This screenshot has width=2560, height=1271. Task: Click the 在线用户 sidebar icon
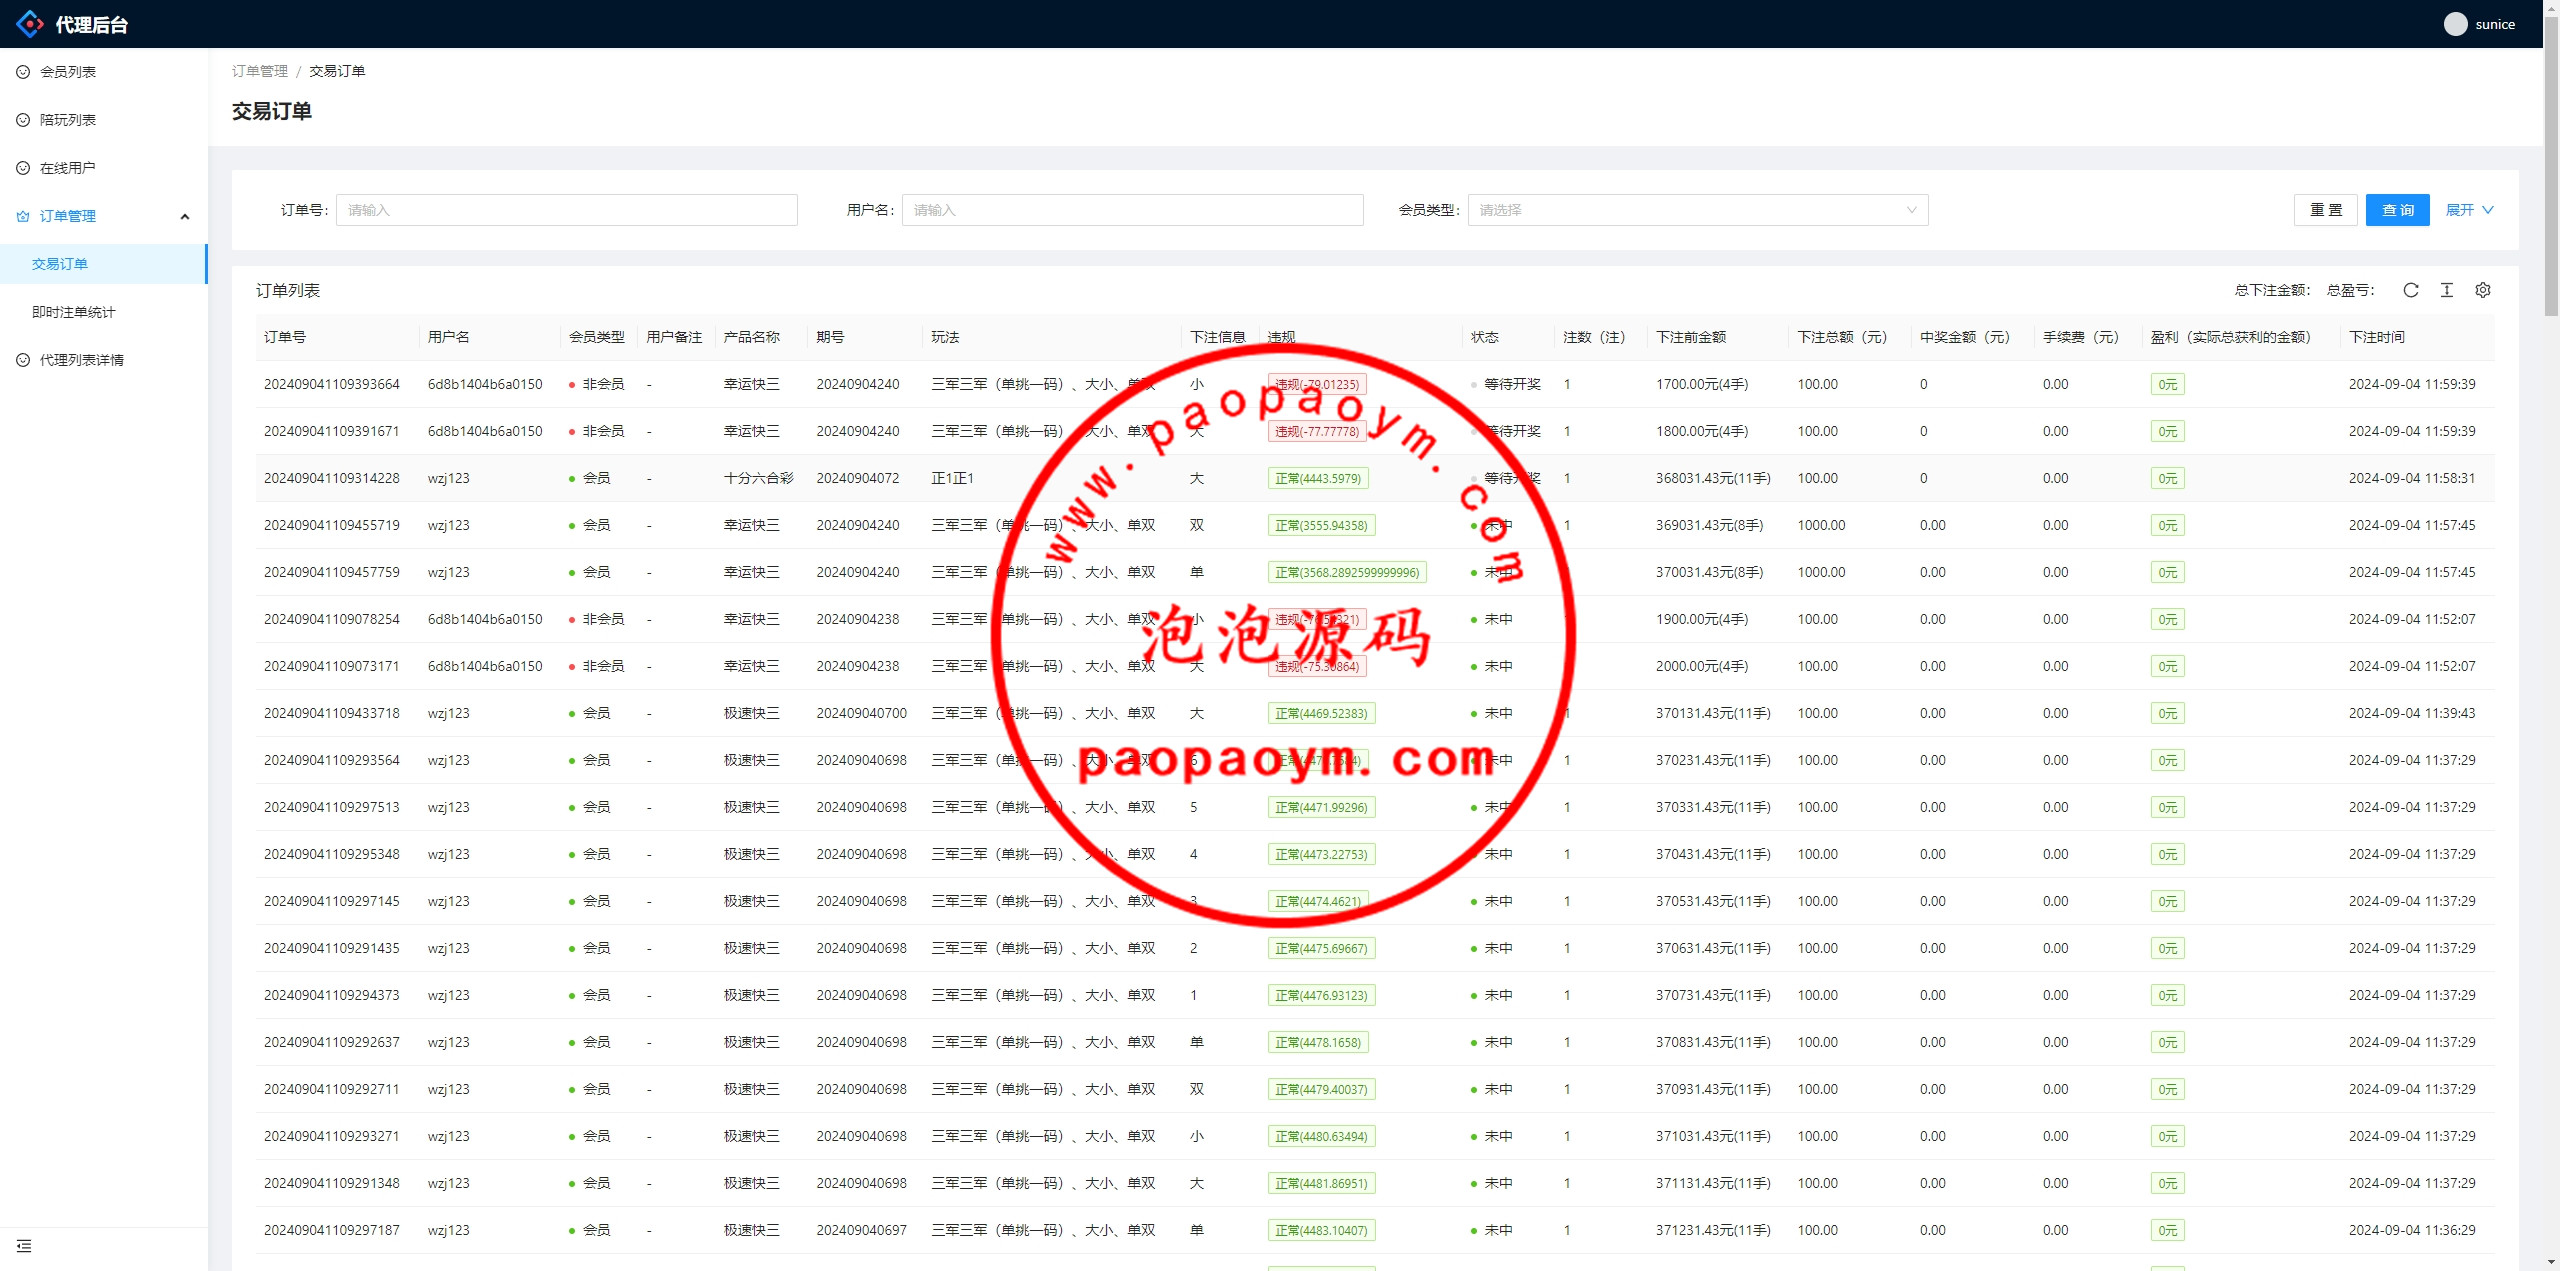[x=23, y=168]
